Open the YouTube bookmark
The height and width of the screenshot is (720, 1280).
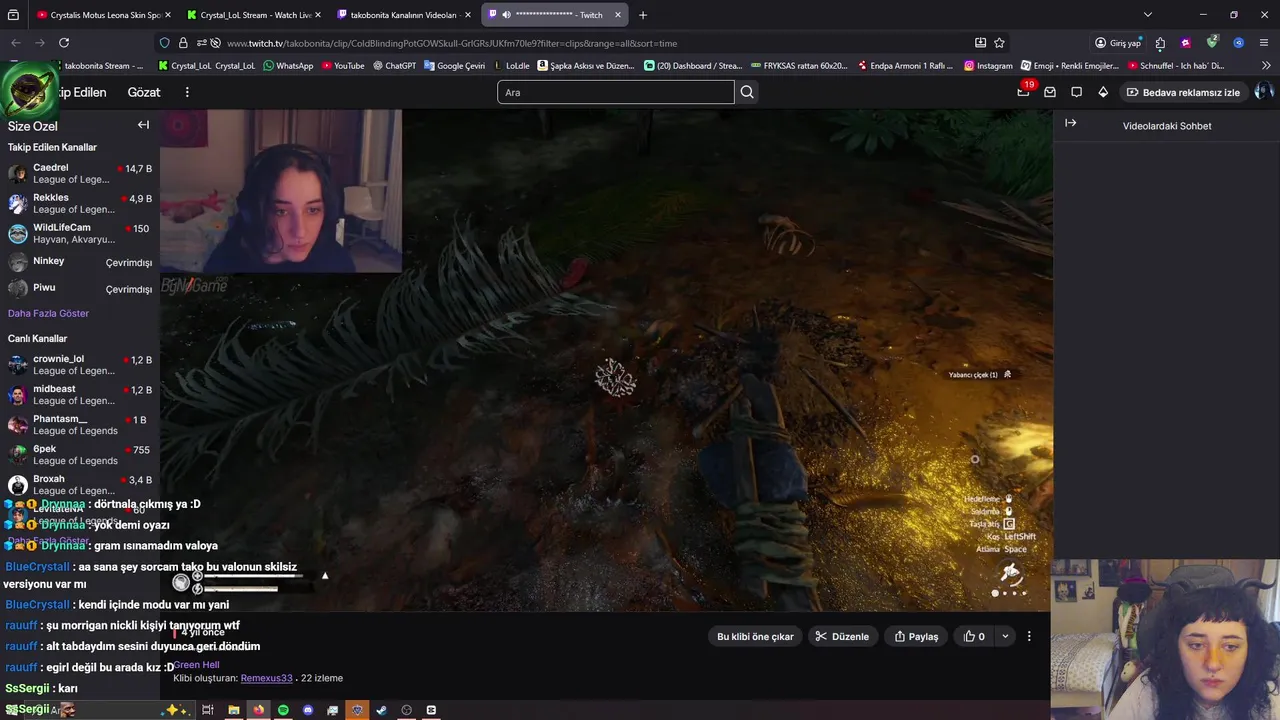[342, 66]
